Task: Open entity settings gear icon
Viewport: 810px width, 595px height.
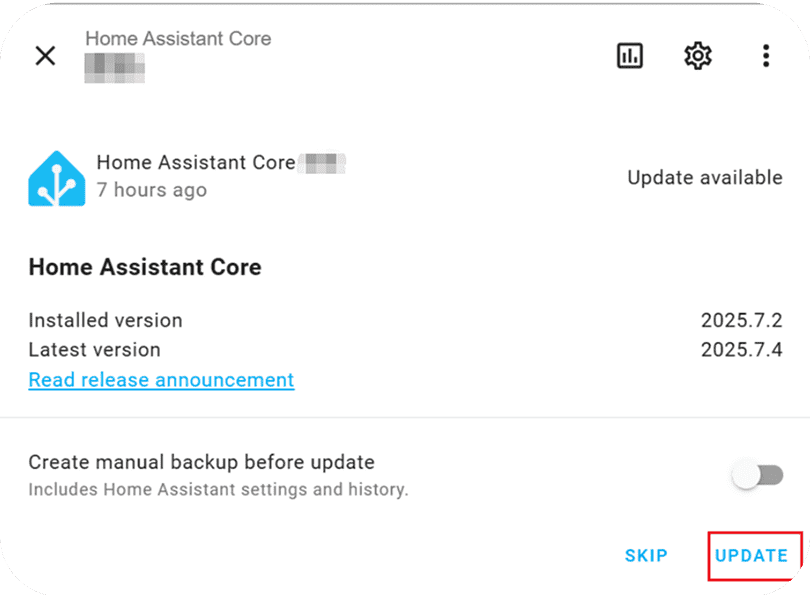Action: click(x=697, y=56)
